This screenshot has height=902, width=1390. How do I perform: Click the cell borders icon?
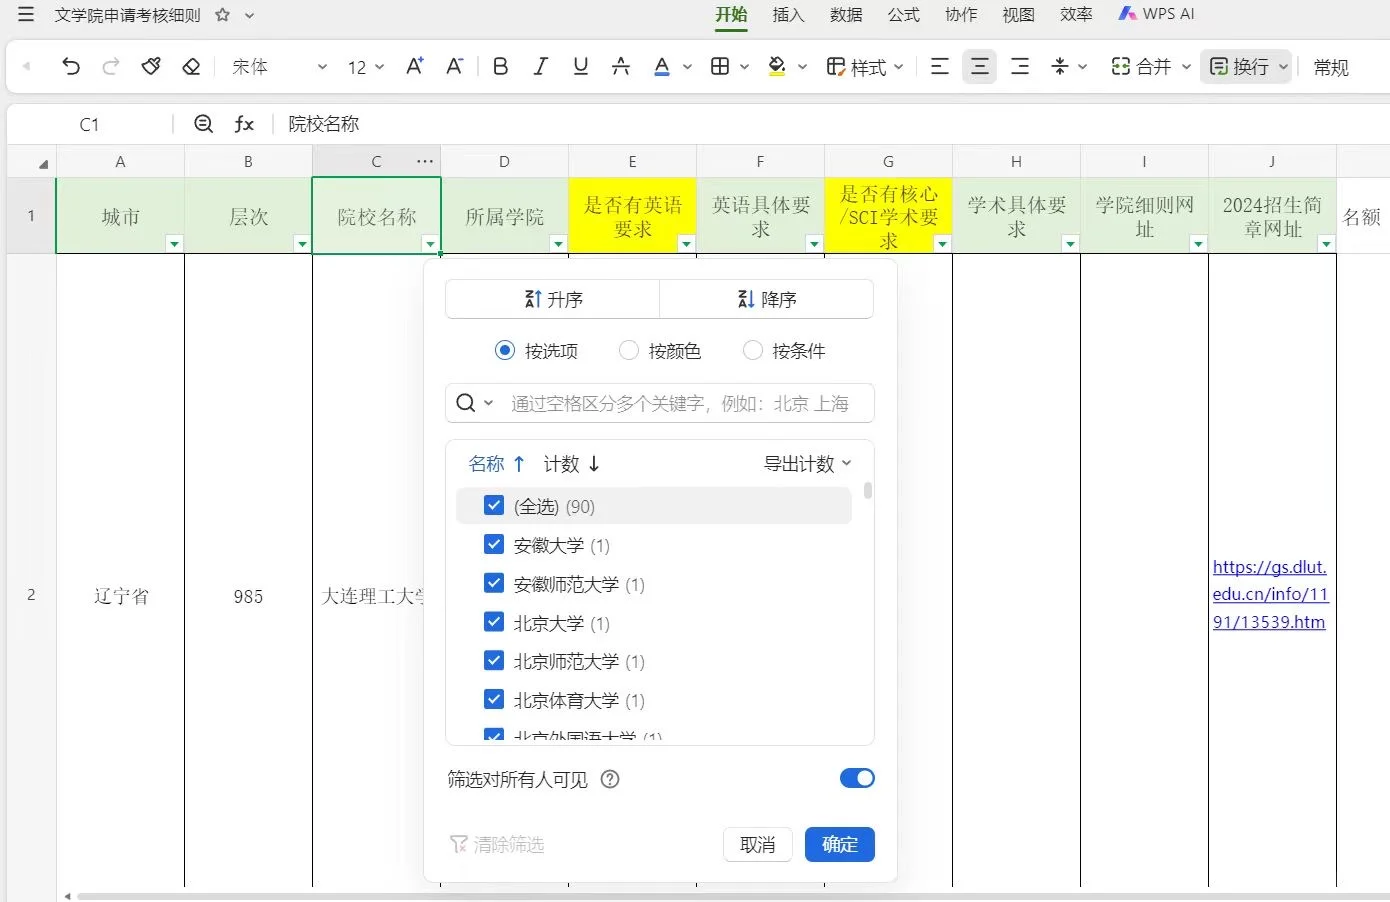click(x=720, y=67)
